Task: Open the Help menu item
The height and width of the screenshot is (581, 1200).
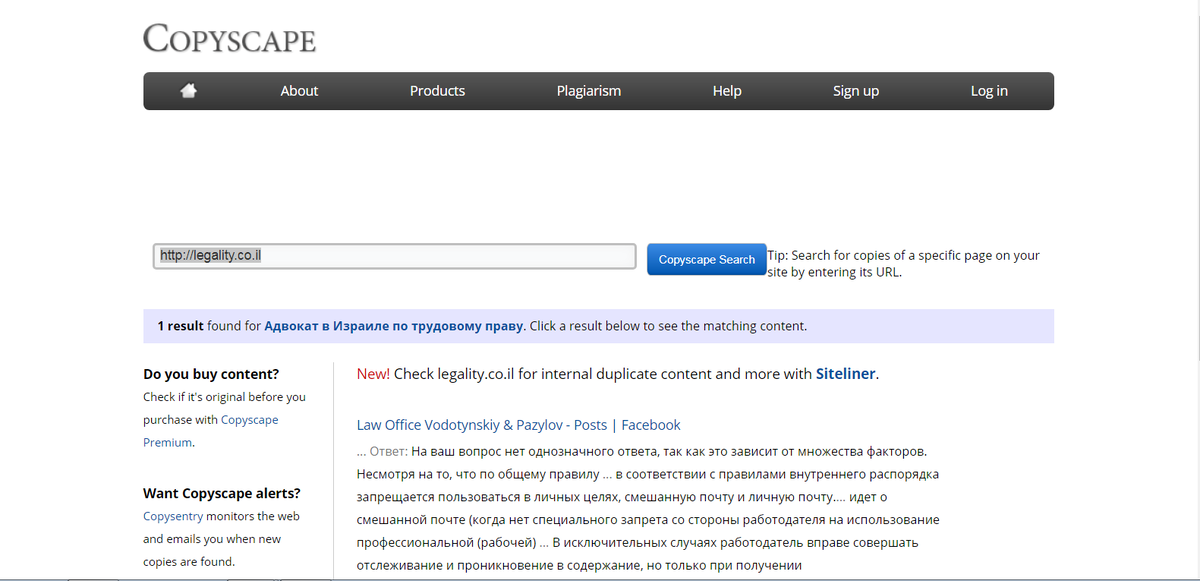Action: [727, 91]
